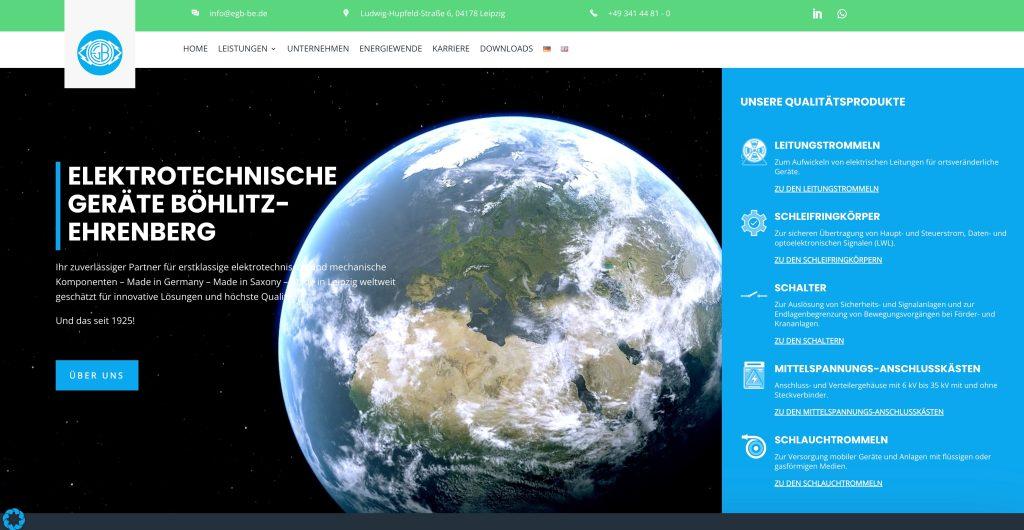
Task: Navigate to the Karriere page
Action: [x=450, y=49]
